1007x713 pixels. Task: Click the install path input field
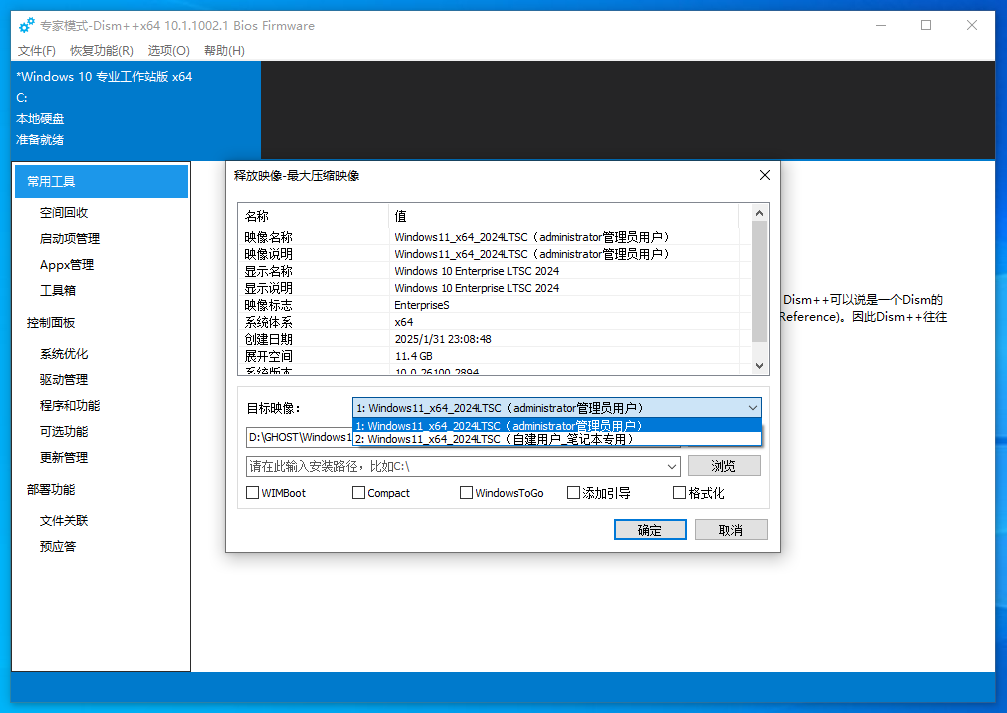[x=455, y=466]
